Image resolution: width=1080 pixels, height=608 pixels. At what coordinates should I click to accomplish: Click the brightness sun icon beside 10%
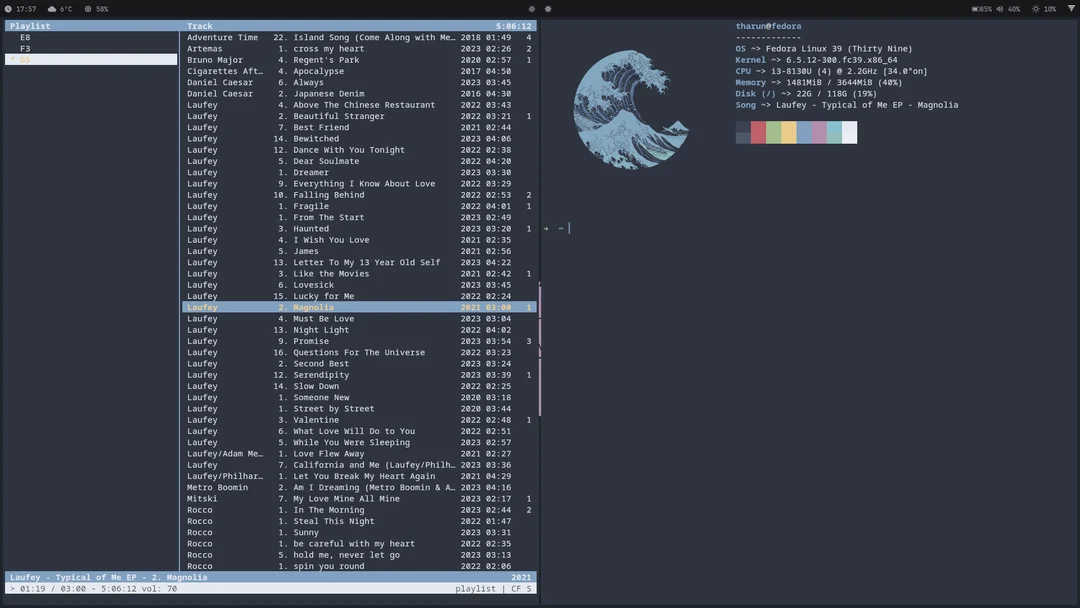pos(1035,7)
